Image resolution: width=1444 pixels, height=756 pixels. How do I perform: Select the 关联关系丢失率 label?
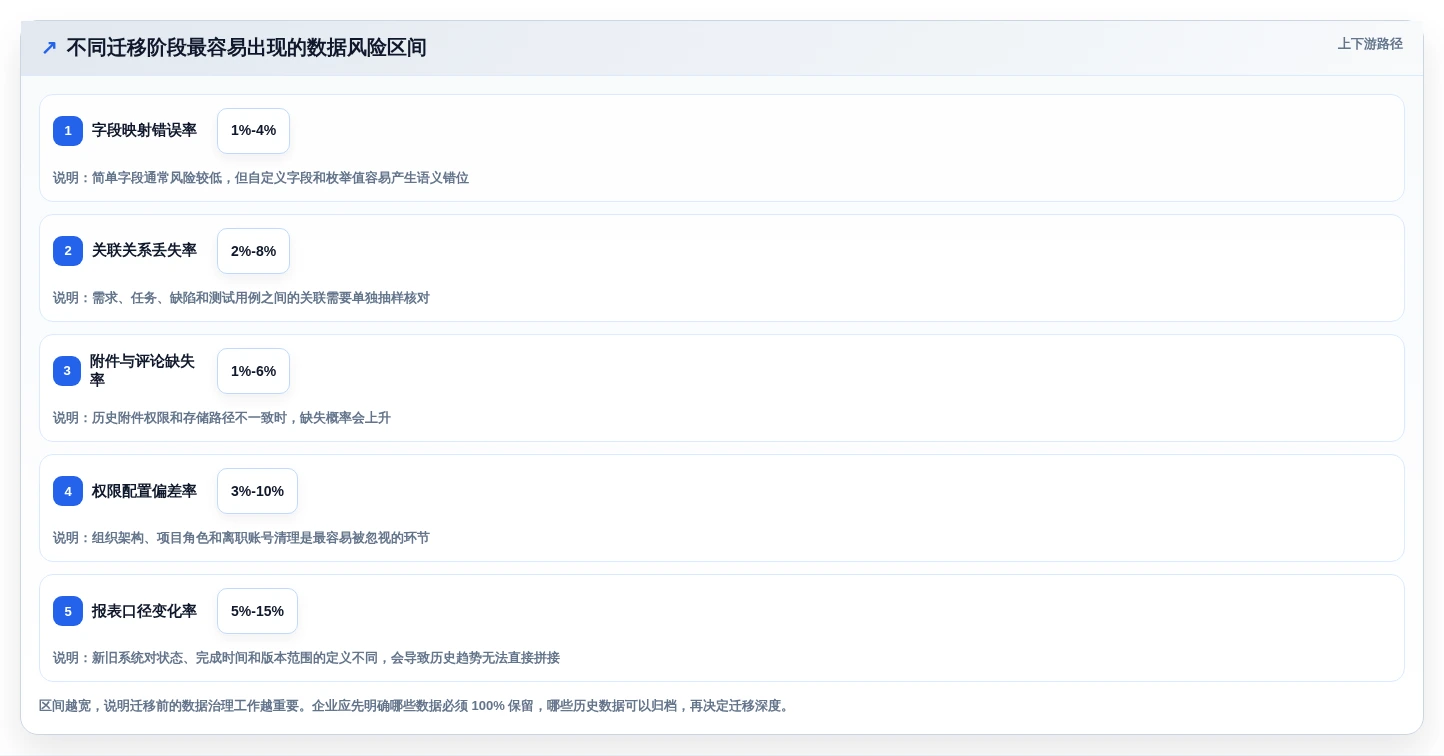click(x=144, y=250)
